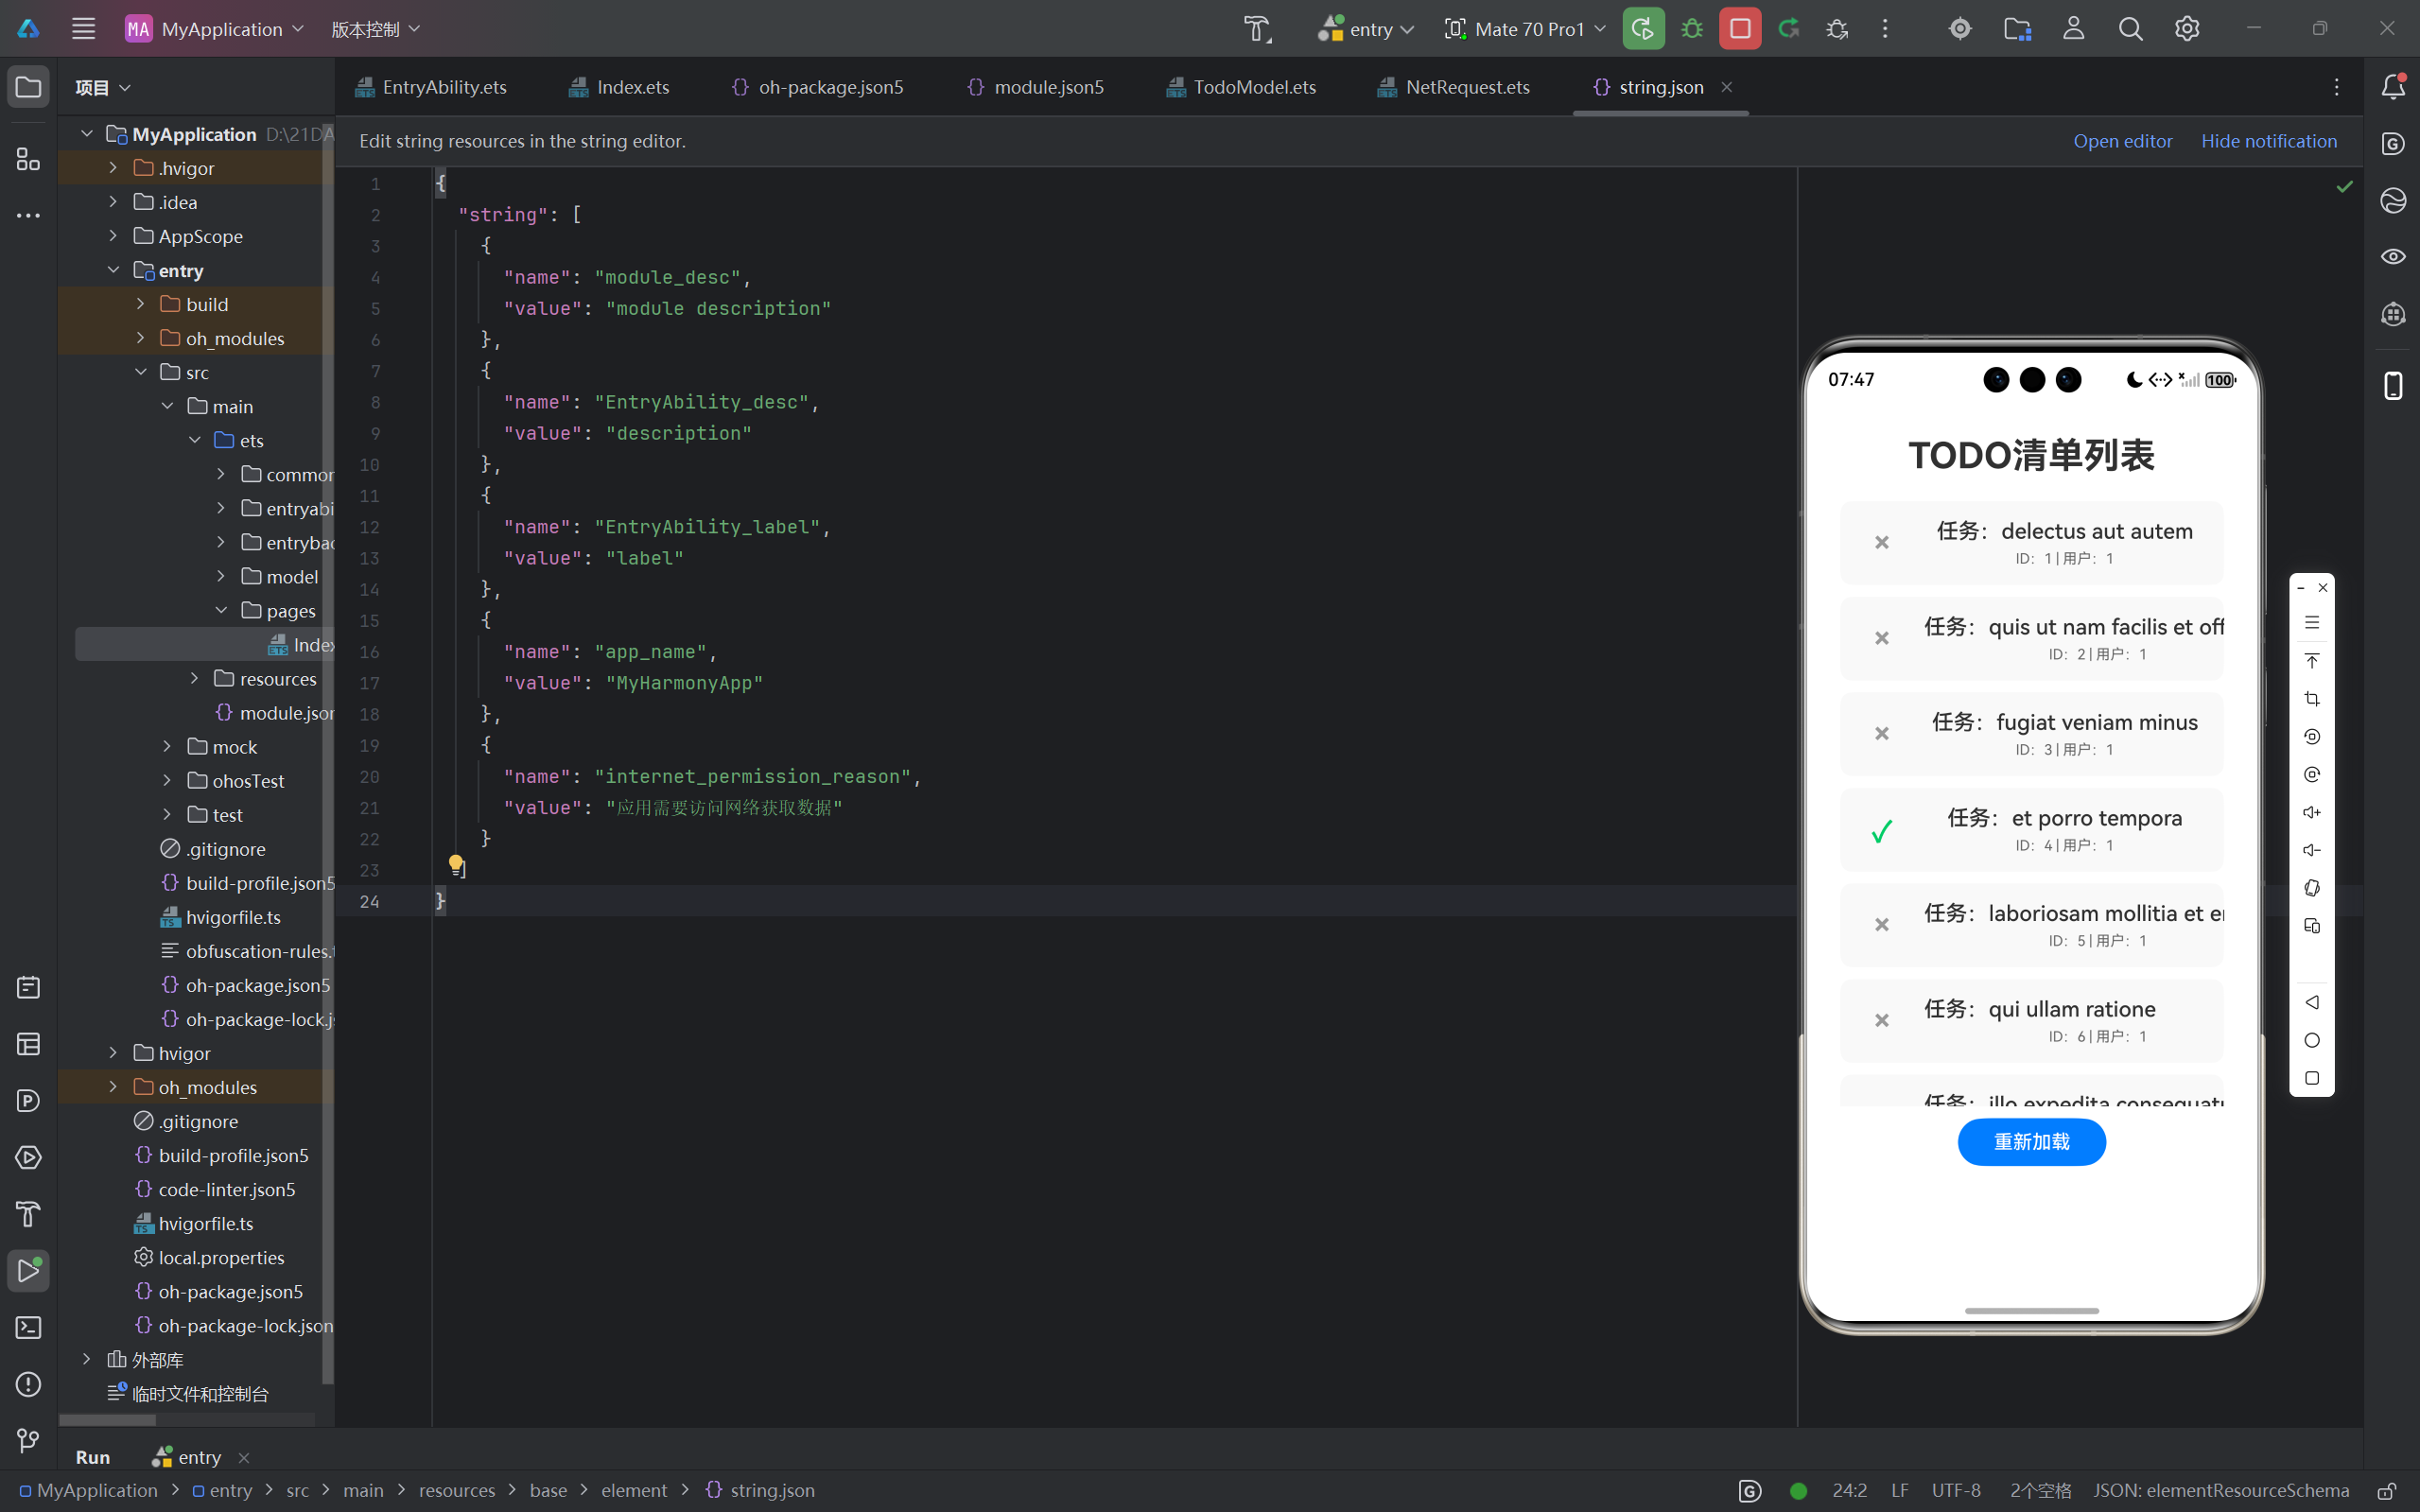Click the search magnifier in top toolbar

[2130, 29]
